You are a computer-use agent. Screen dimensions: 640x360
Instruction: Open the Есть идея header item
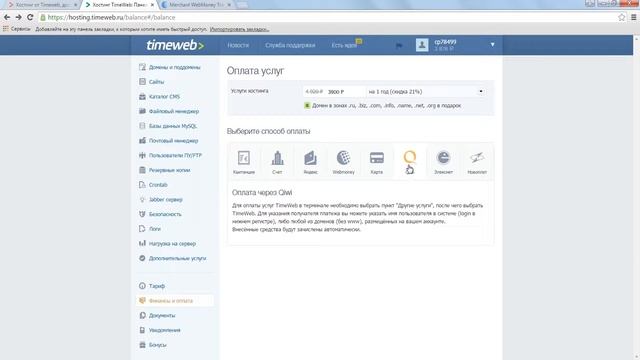click(344, 45)
